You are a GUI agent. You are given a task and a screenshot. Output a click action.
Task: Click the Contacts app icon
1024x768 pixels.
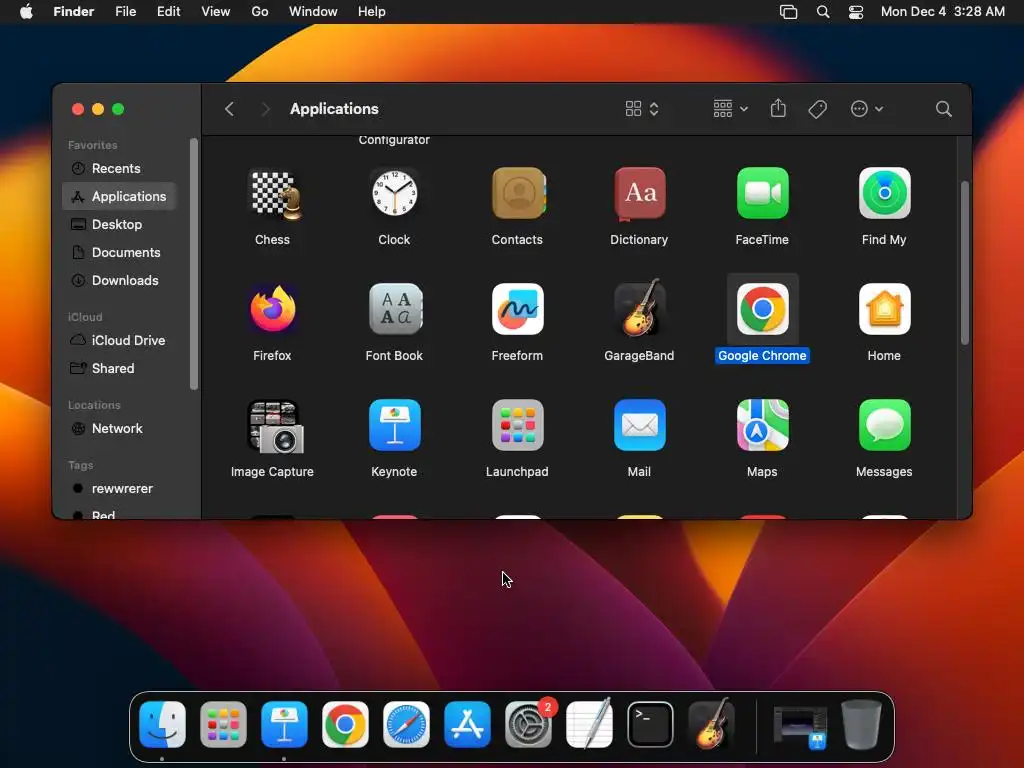coord(517,193)
